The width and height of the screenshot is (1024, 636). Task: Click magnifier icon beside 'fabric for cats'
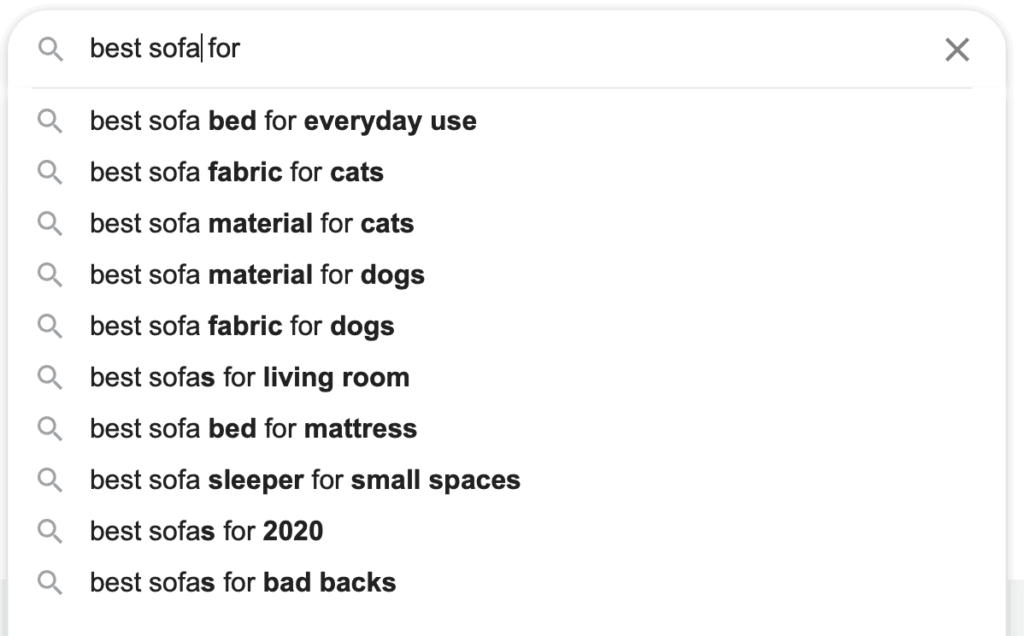[x=50, y=172]
